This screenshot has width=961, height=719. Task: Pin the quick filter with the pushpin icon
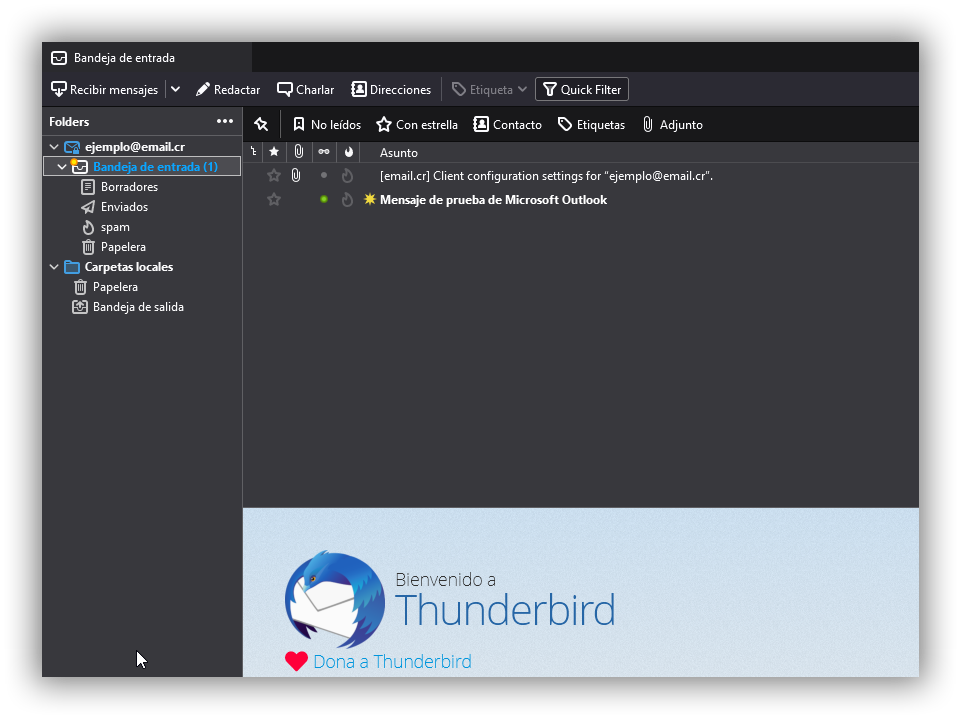262,124
